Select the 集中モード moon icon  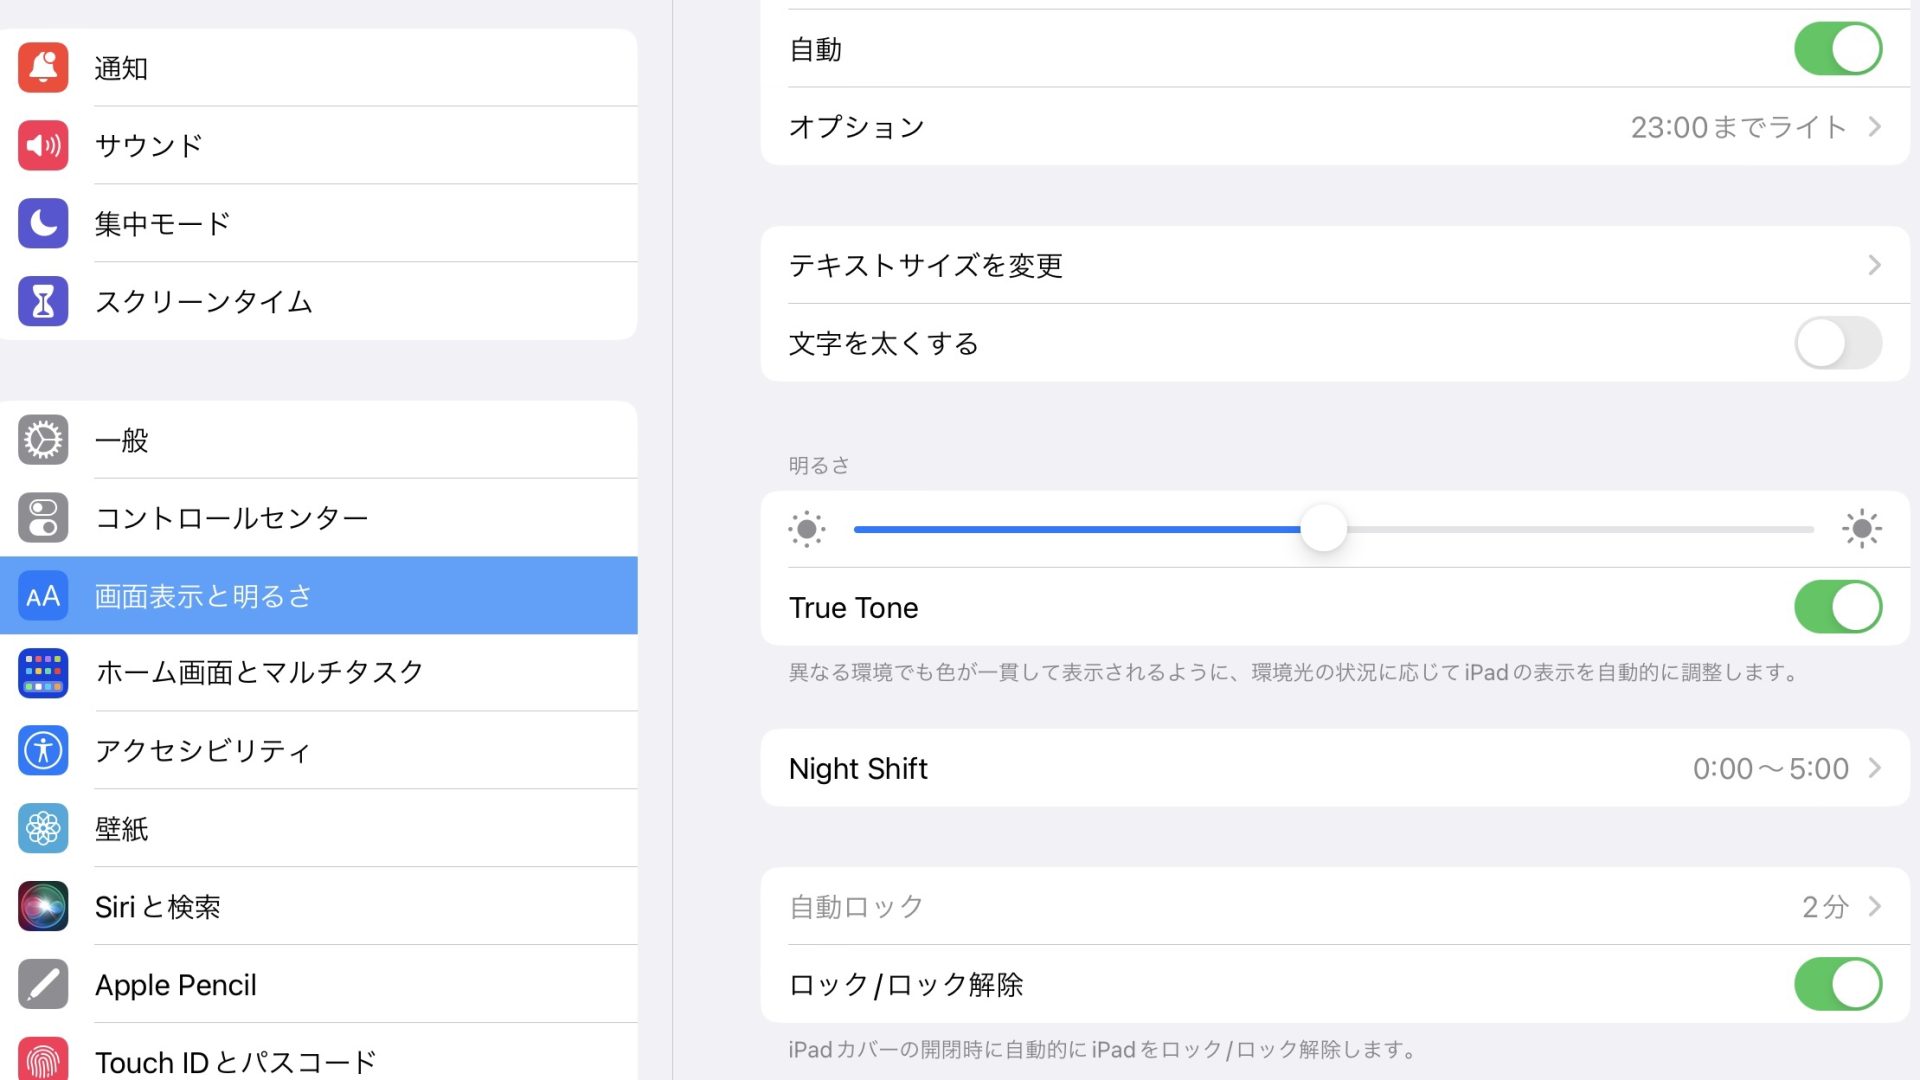pyautogui.click(x=43, y=223)
